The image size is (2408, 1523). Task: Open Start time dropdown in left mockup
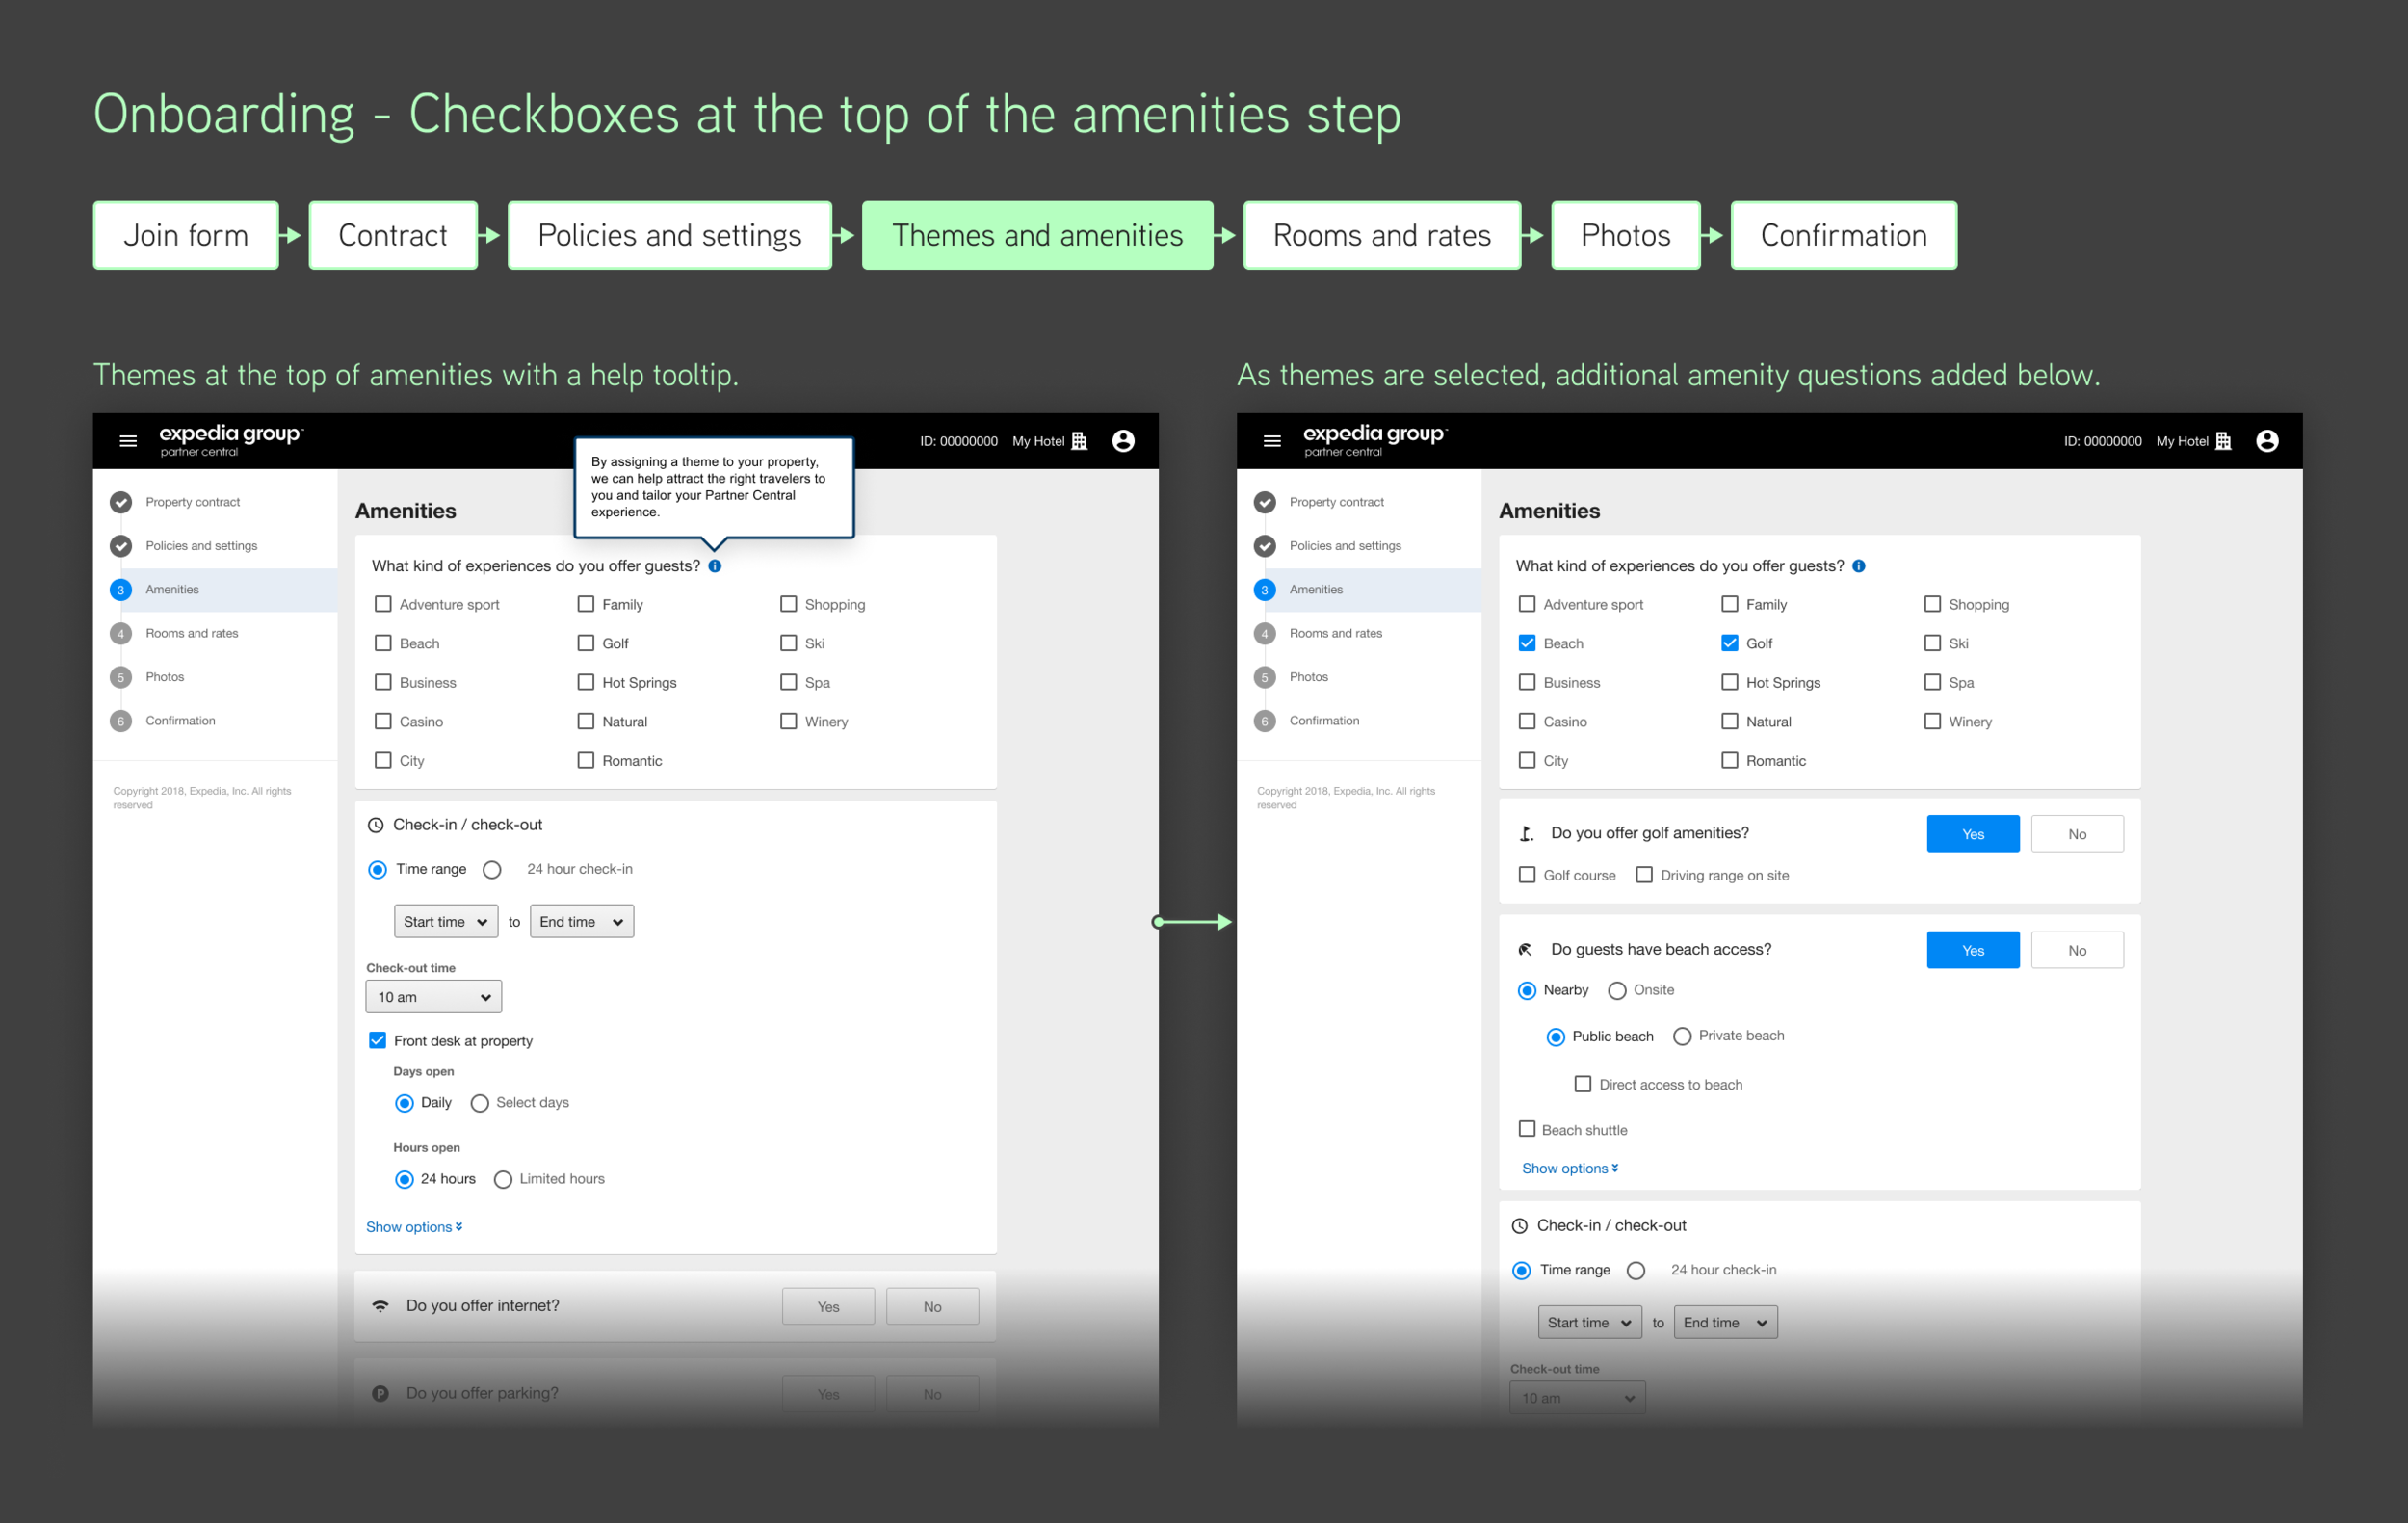(x=446, y=921)
